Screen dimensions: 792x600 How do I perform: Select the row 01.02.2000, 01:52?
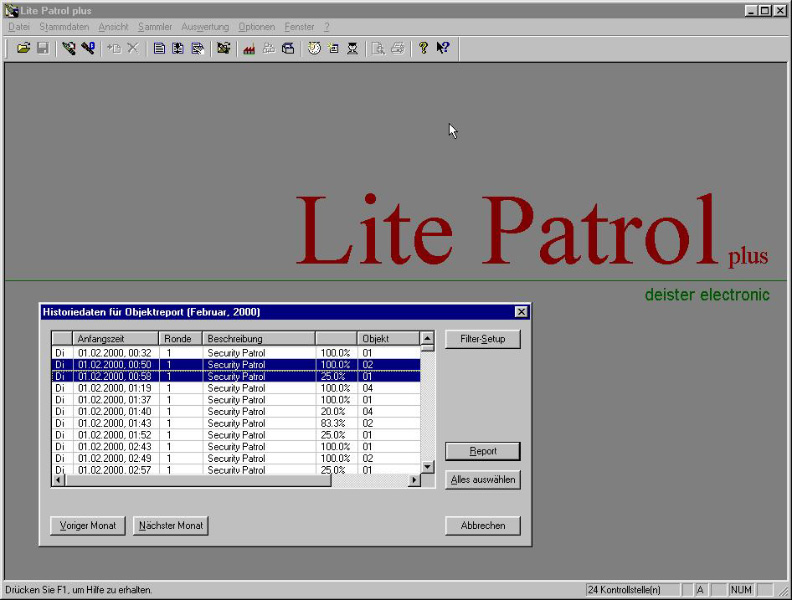point(236,435)
